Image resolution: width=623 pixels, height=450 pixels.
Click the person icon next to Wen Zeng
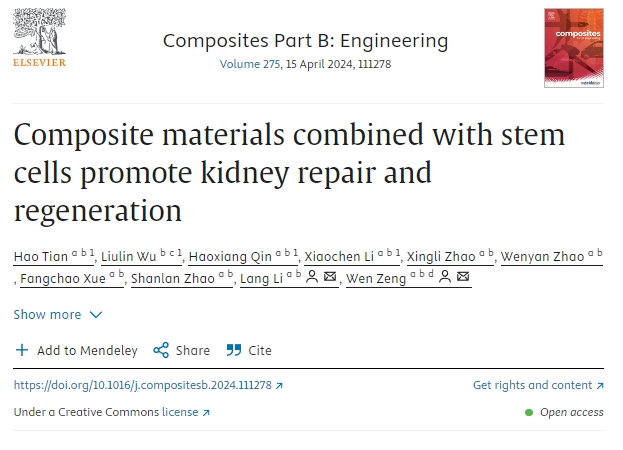point(445,279)
